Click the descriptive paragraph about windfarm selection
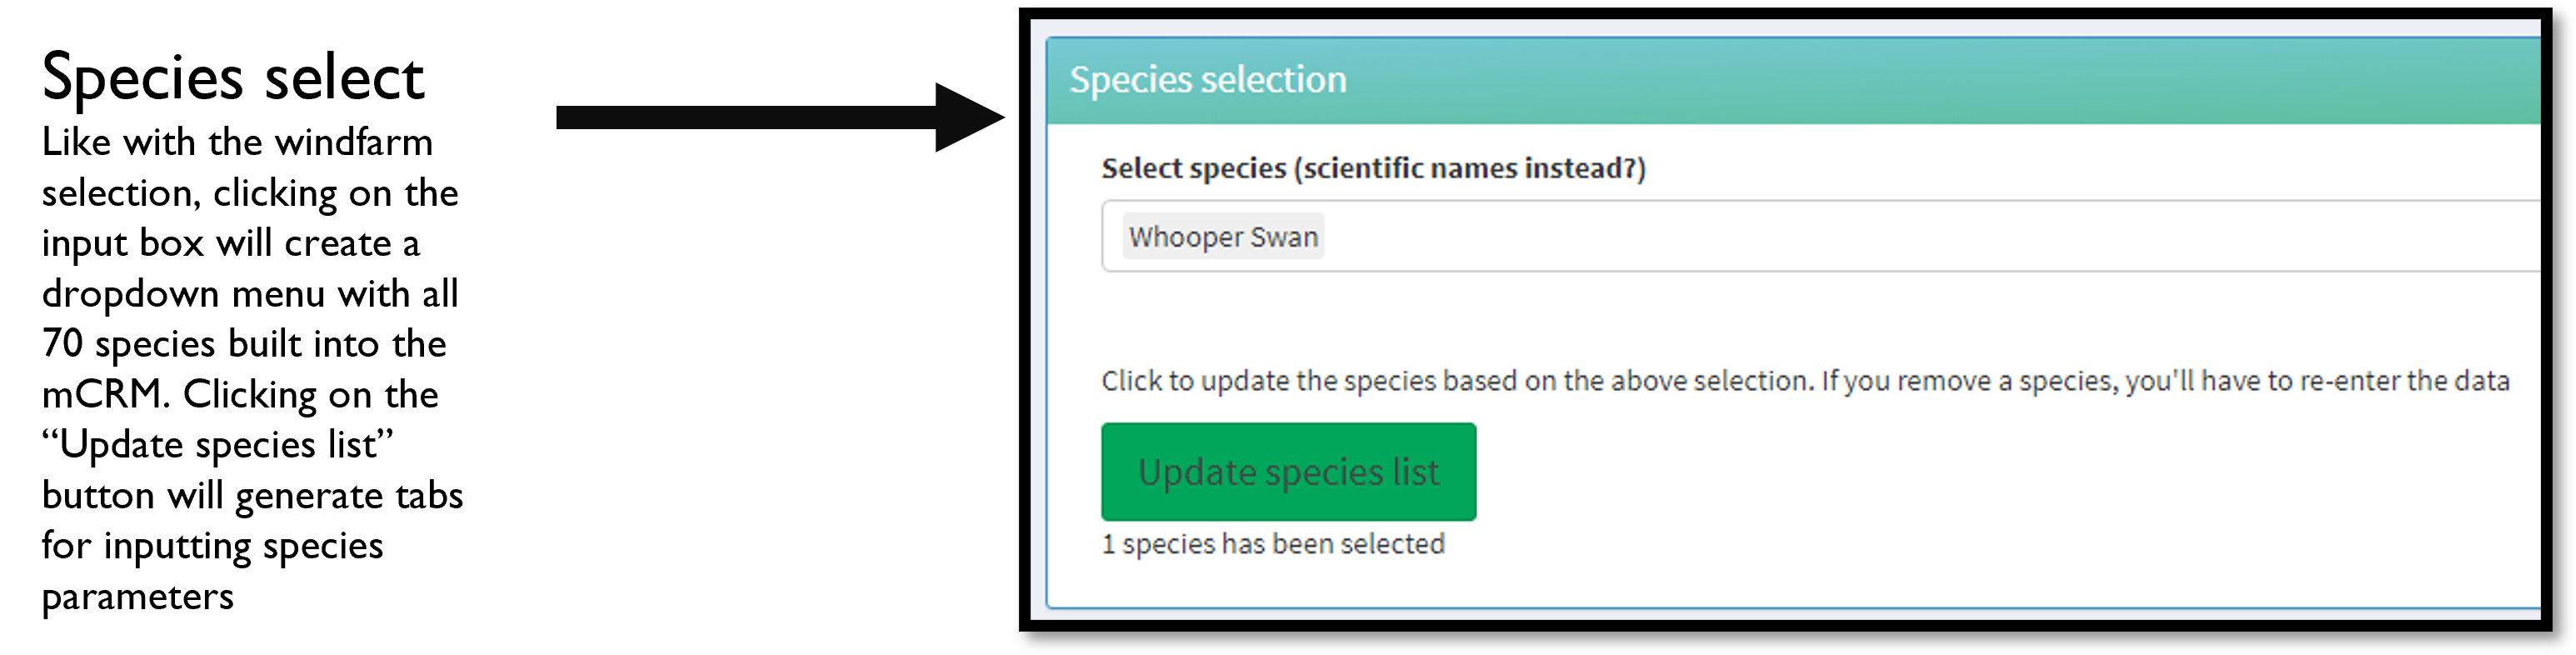 pyautogui.click(x=252, y=368)
